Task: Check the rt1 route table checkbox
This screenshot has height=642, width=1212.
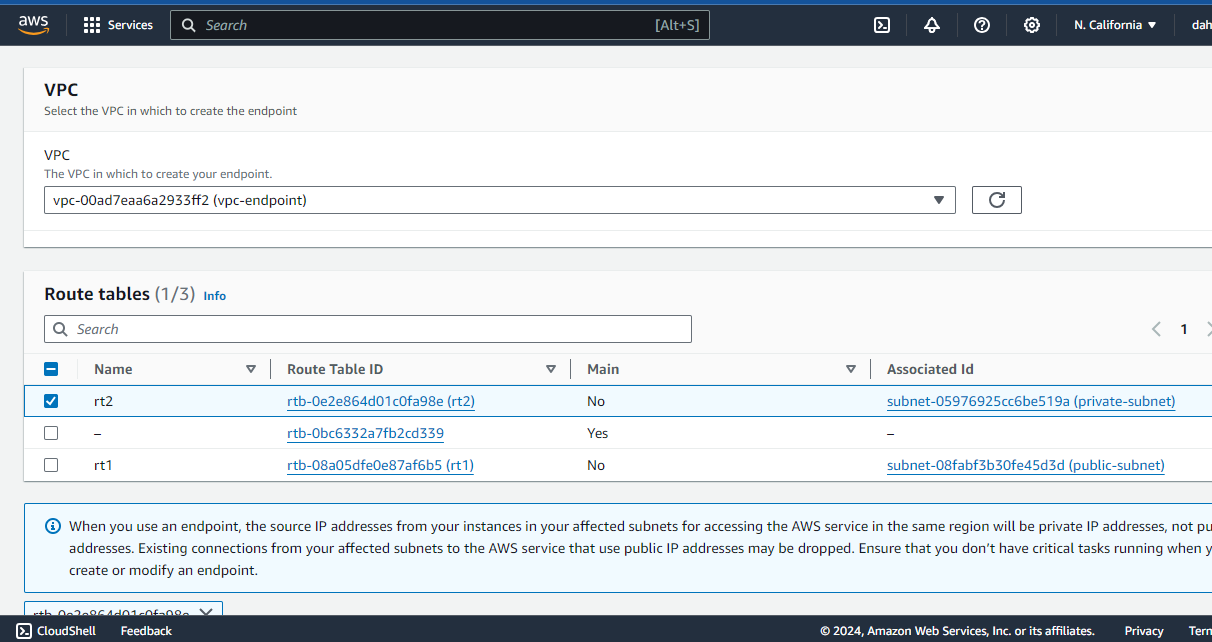Action: tap(51, 465)
